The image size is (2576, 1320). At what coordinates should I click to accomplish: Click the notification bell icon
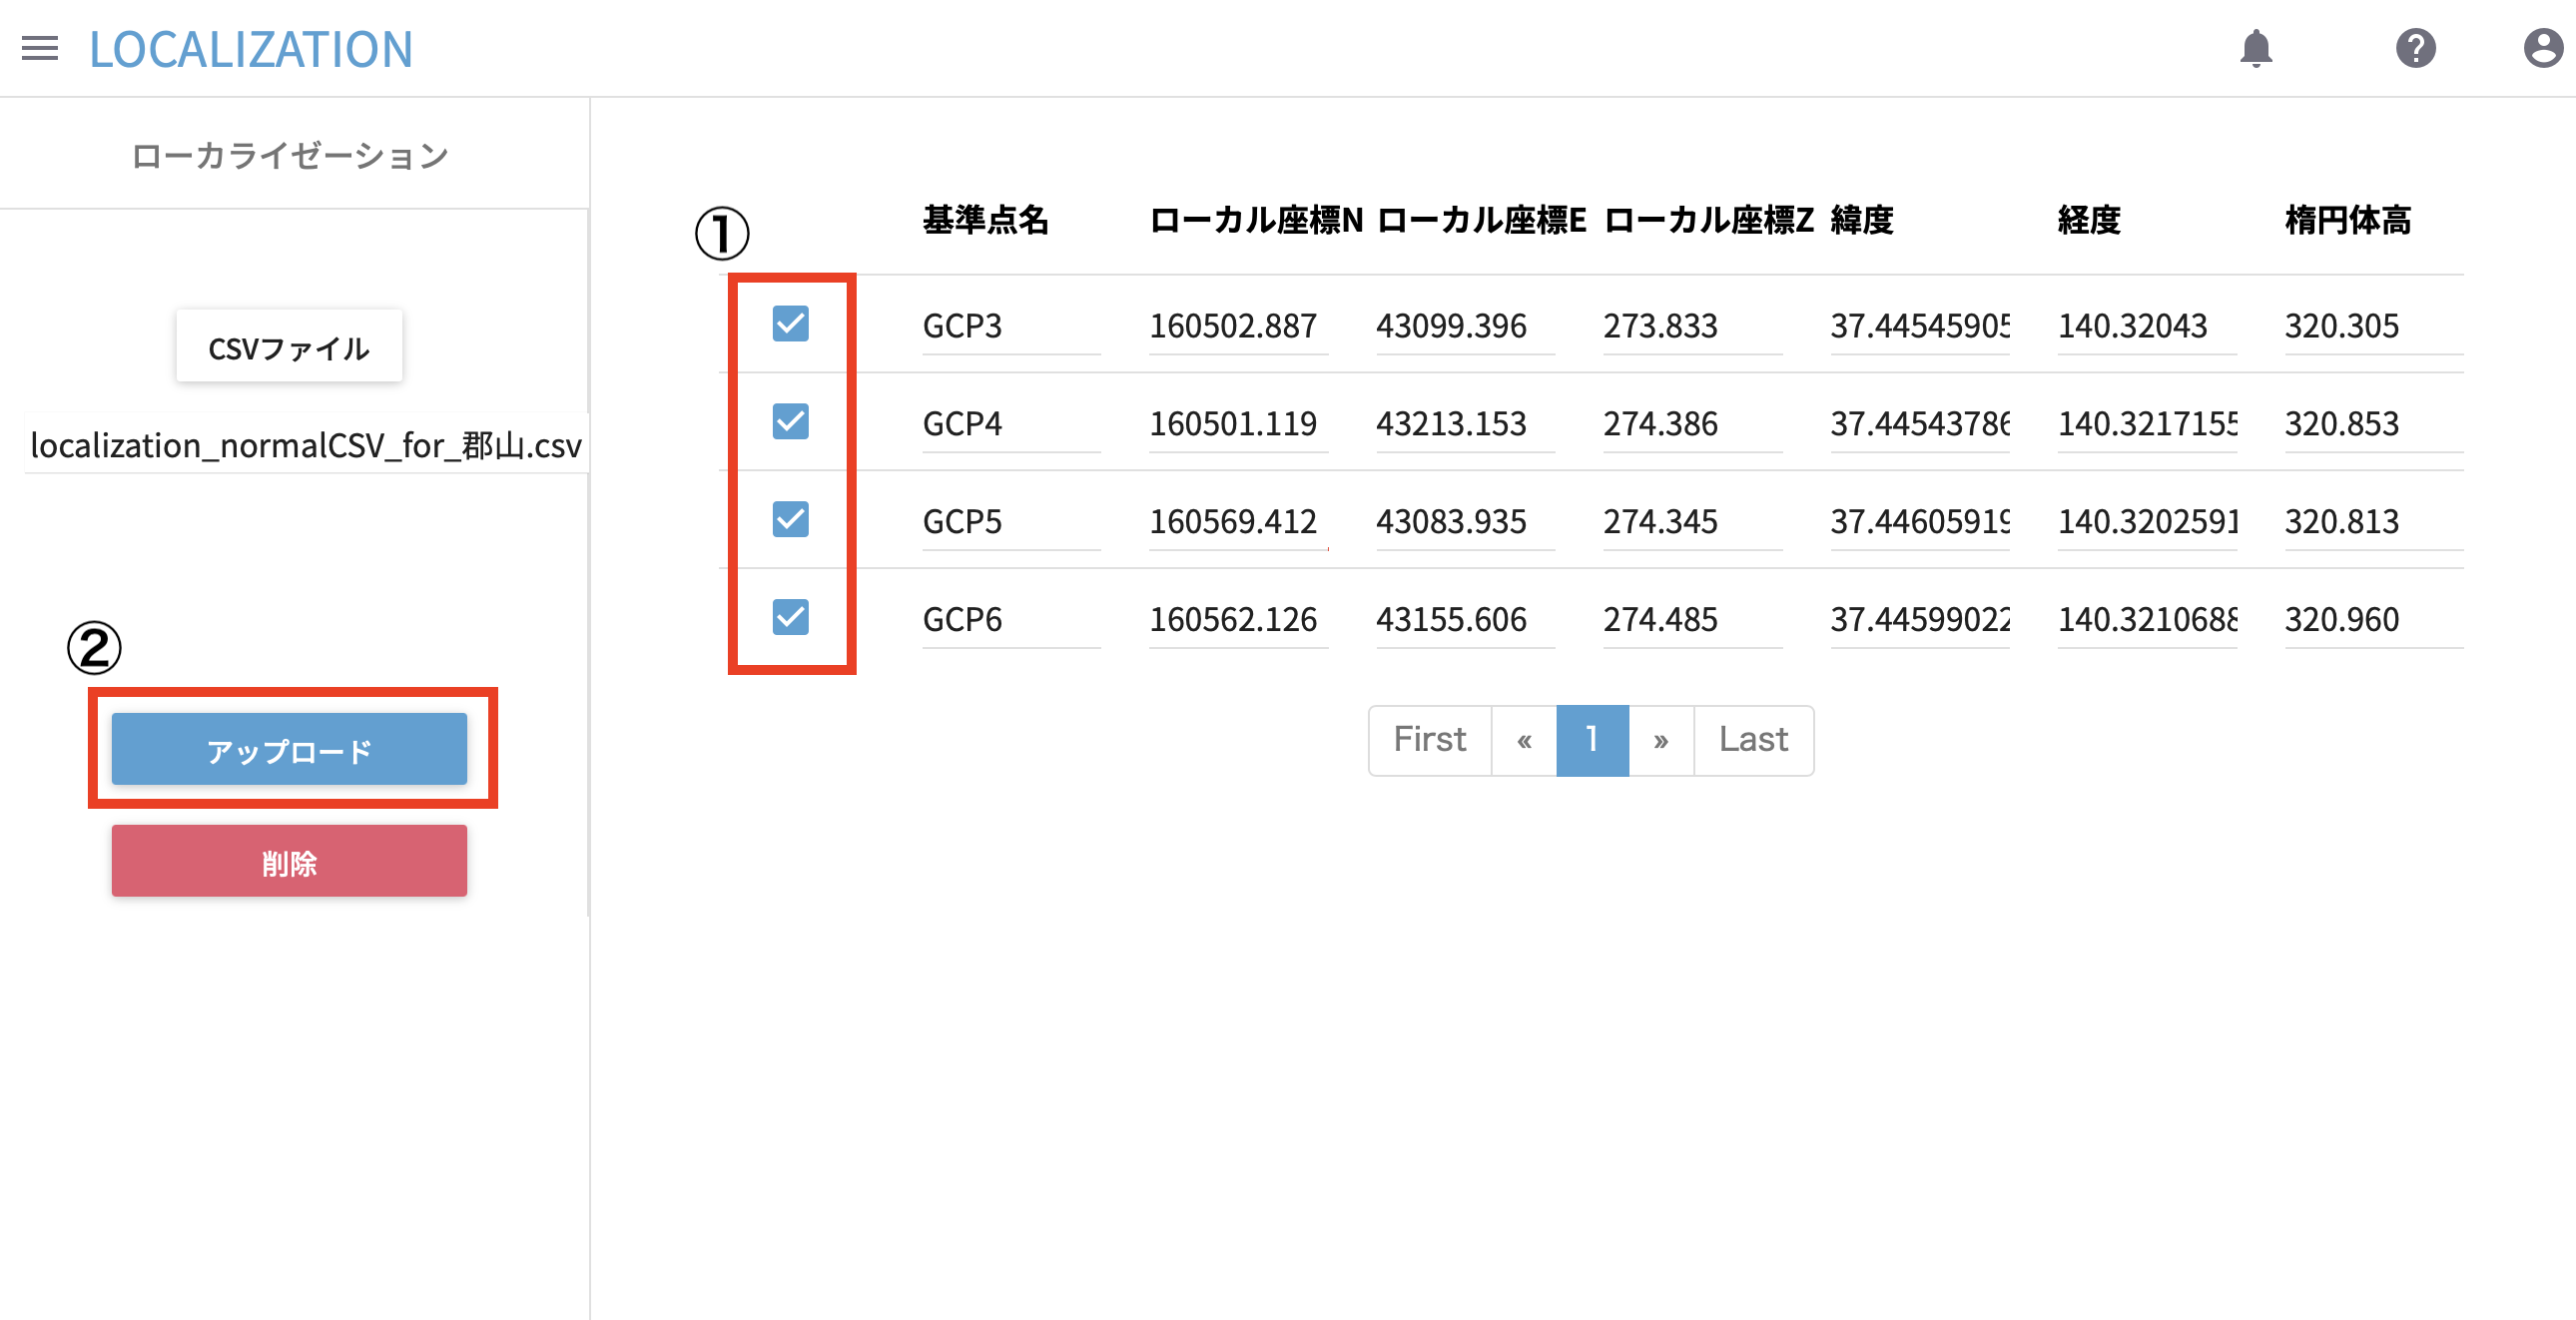(x=2256, y=48)
